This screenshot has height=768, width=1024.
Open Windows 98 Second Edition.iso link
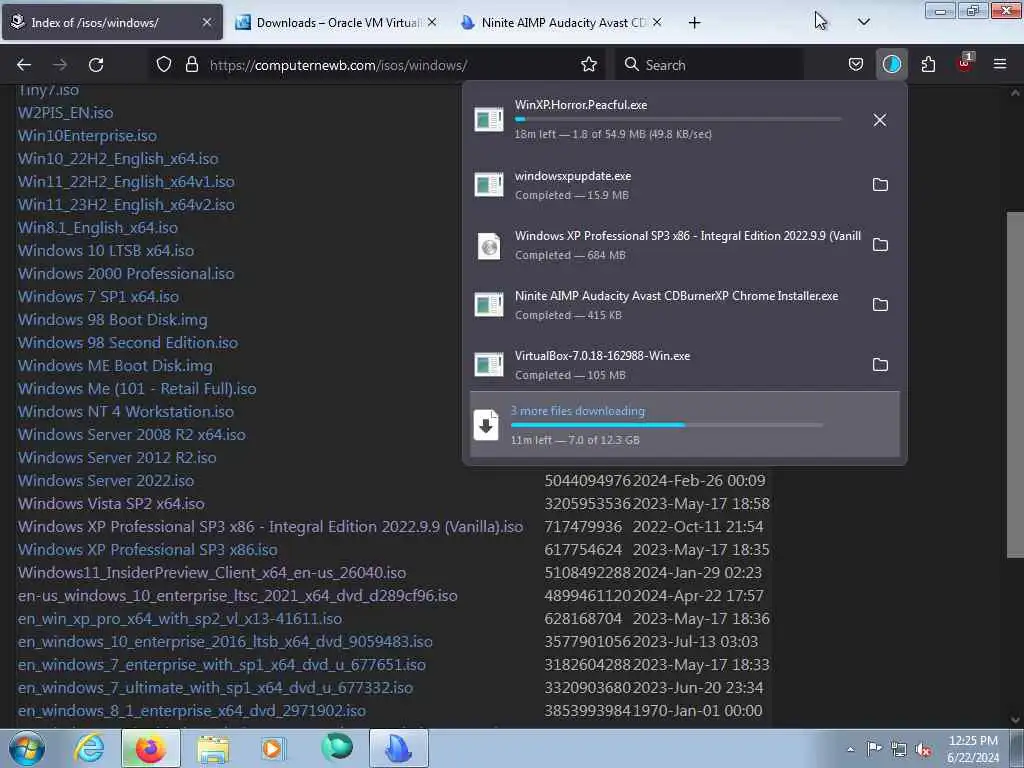pos(127,342)
